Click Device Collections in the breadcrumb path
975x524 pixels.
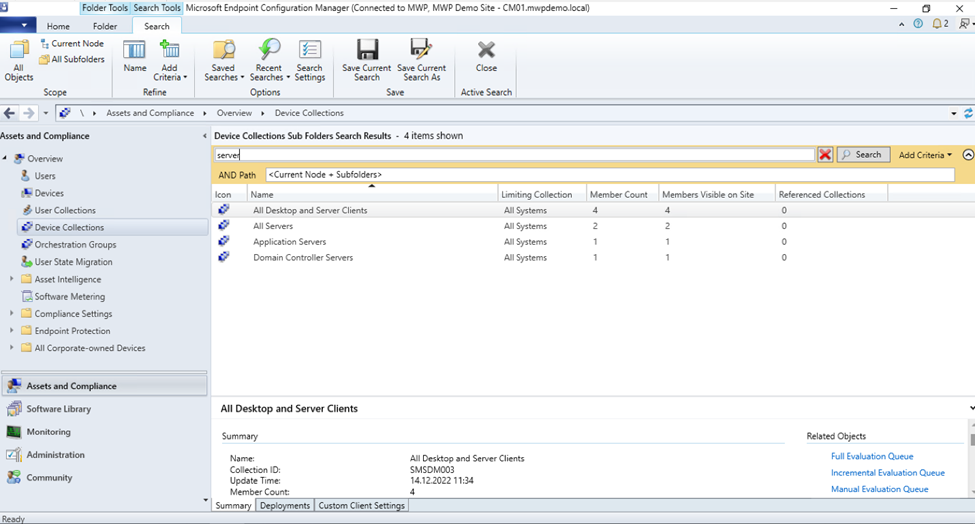[x=309, y=113]
